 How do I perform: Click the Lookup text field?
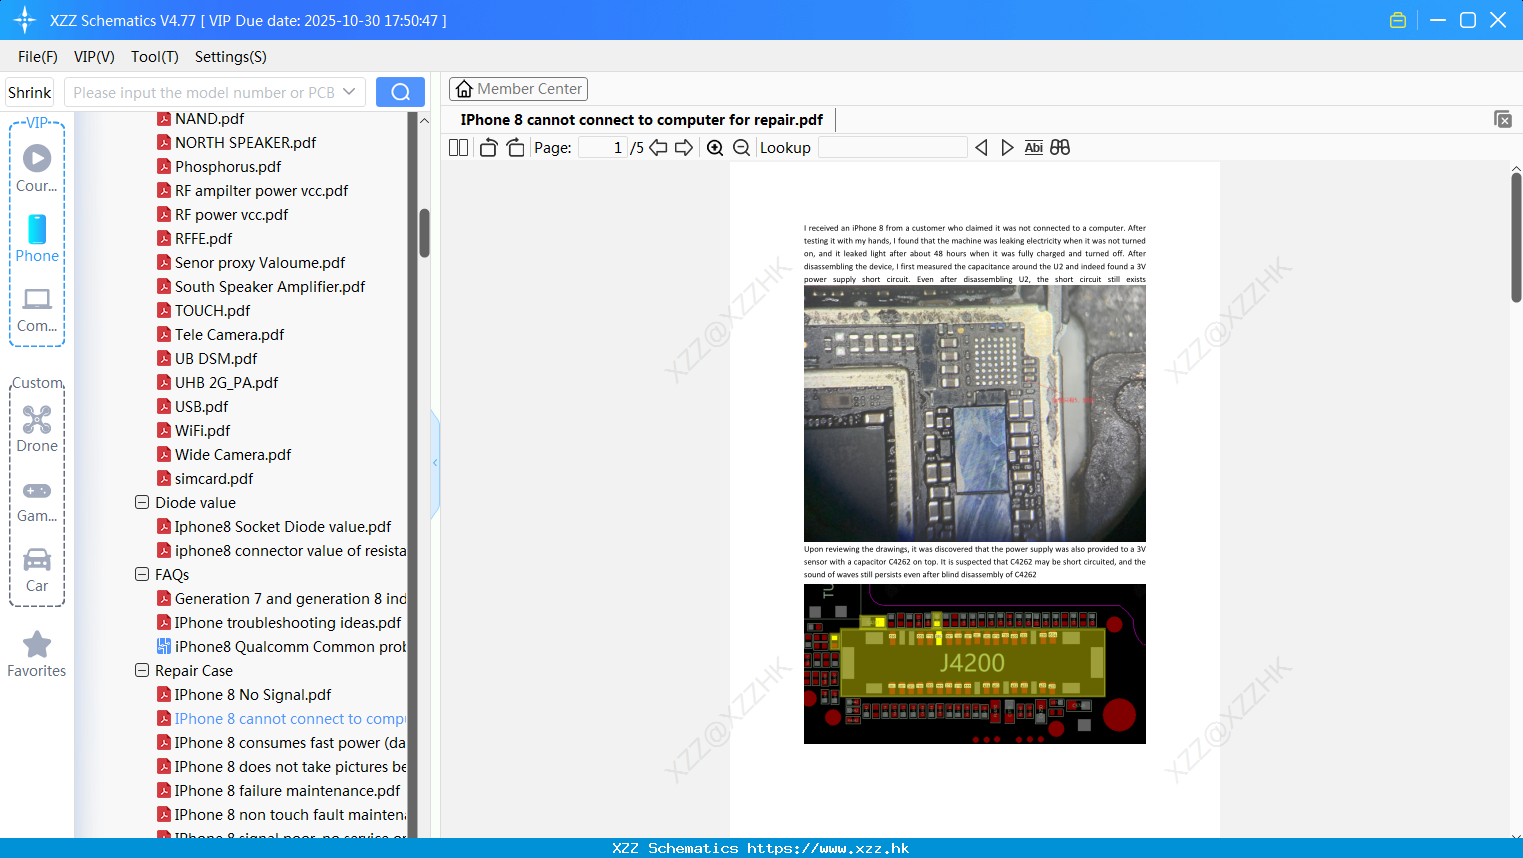click(892, 148)
